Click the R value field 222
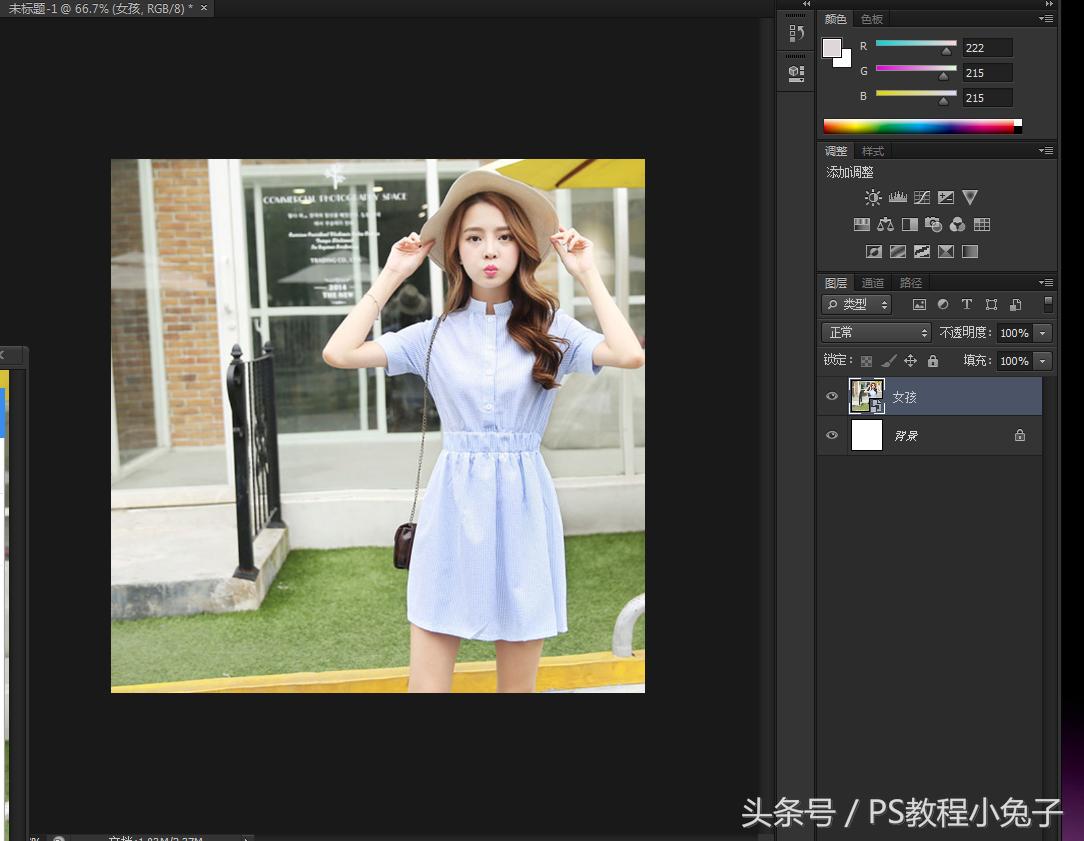This screenshot has height=841, width=1084. click(x=987, y=48)
